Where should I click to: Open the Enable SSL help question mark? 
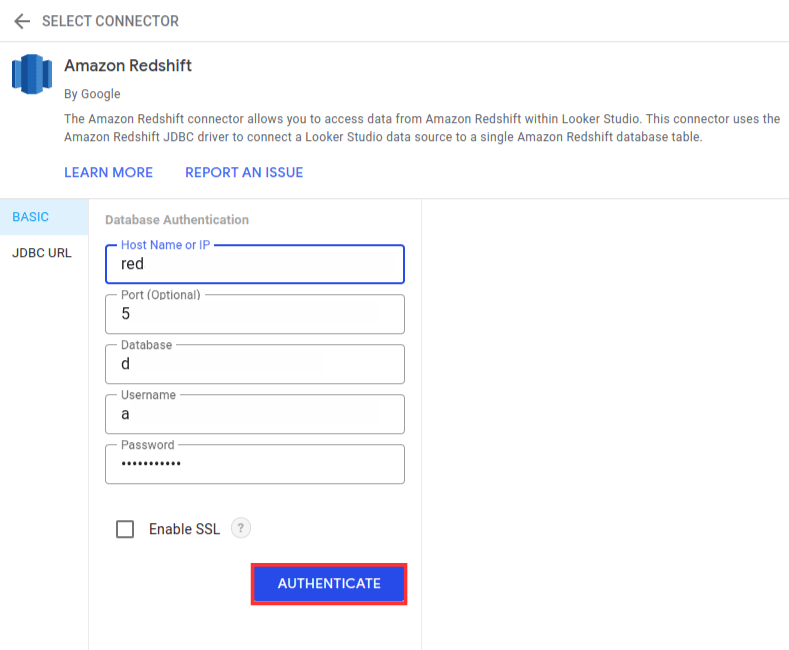coord(240,528)
